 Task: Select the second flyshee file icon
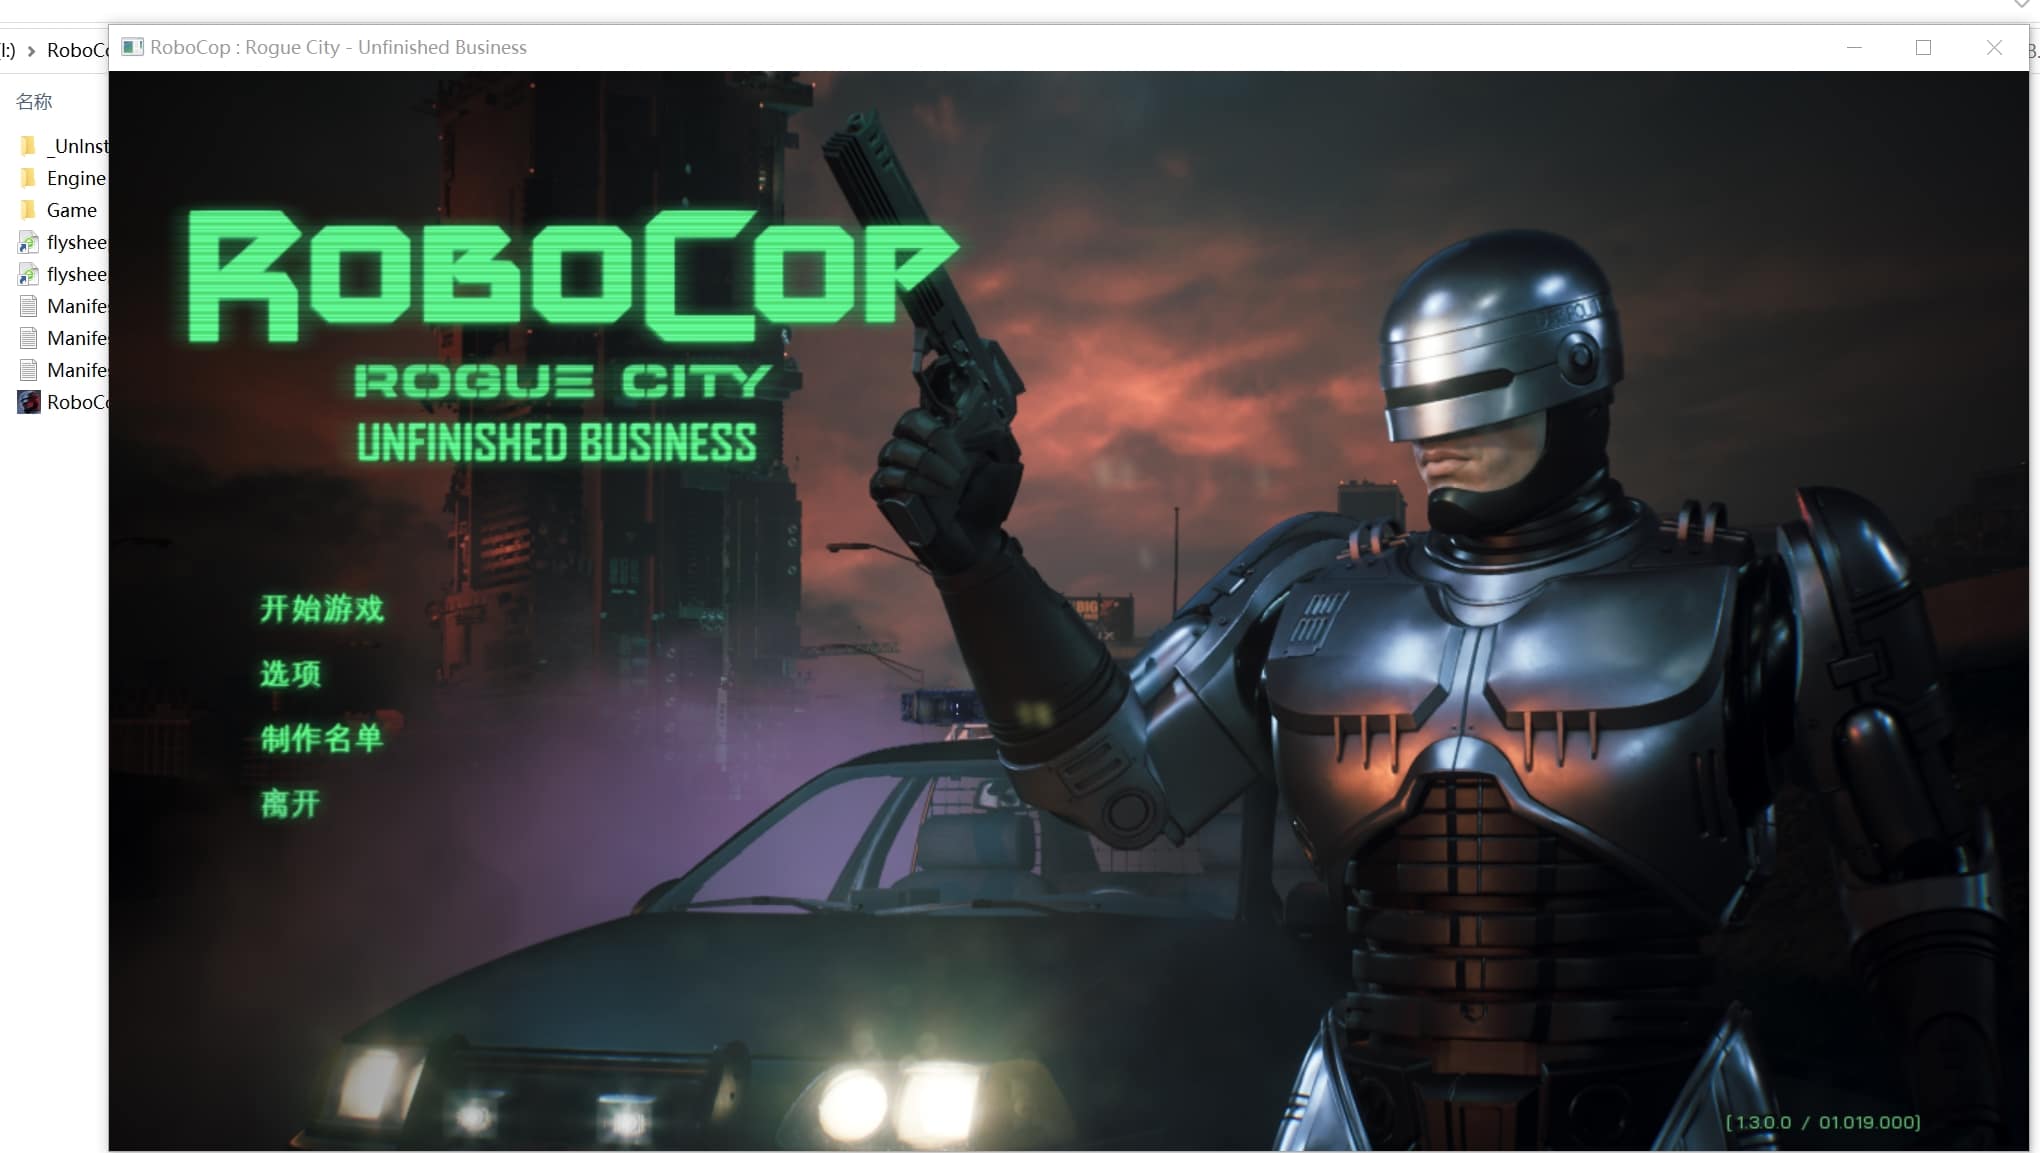click(28, 274)
